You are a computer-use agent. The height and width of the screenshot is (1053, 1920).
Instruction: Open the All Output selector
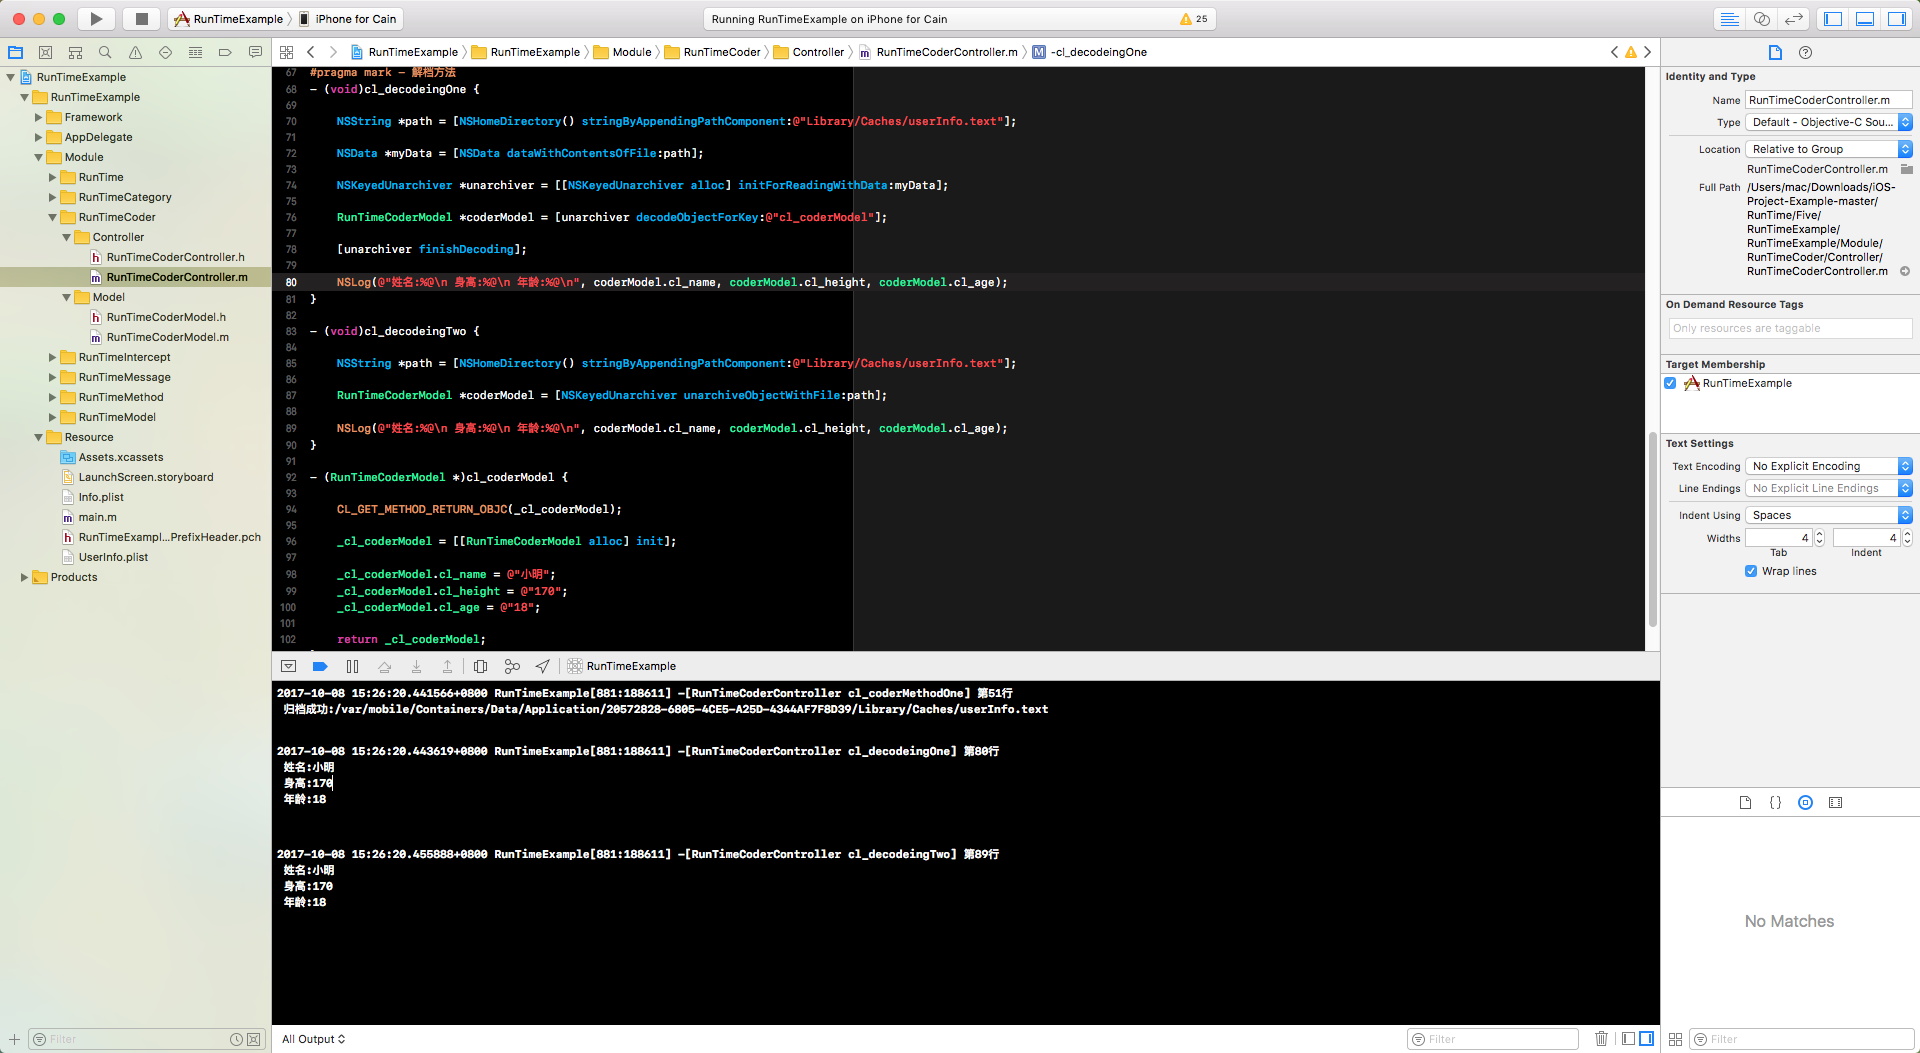pyautogui.click(x=313, y=1039)
